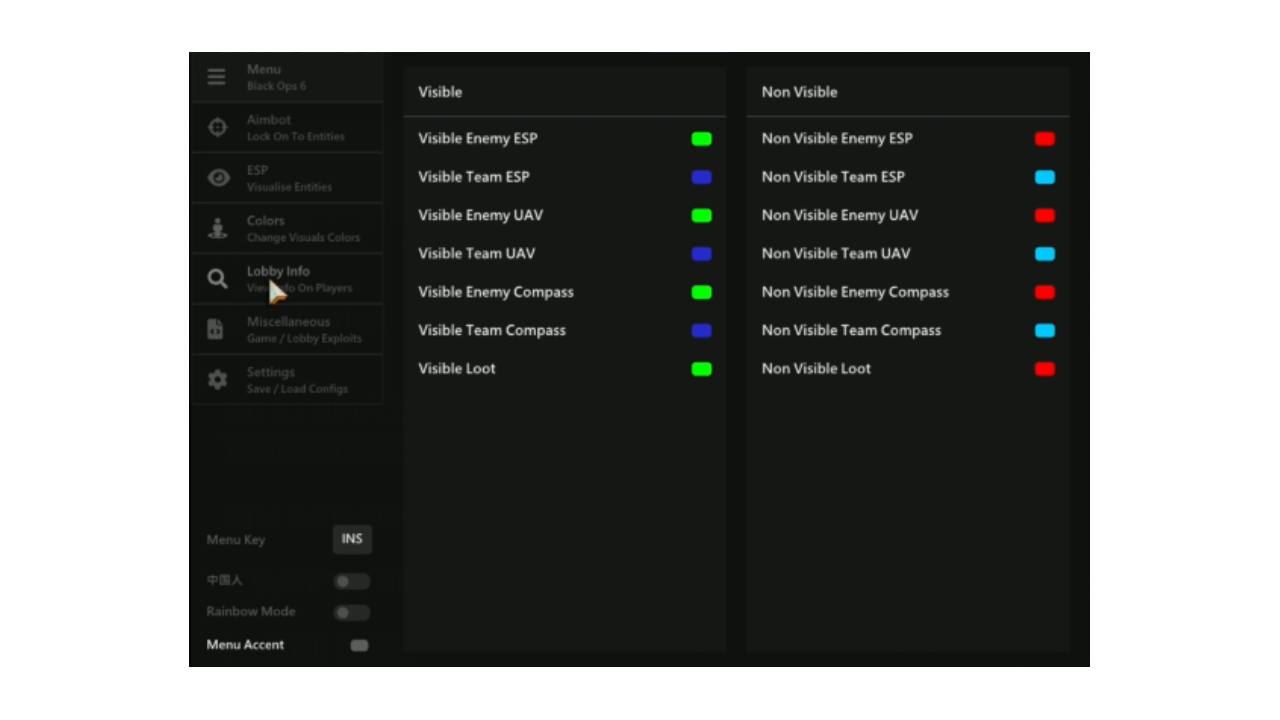
Task: Click the 'Visible Loot' label
Action: [457, 368]
